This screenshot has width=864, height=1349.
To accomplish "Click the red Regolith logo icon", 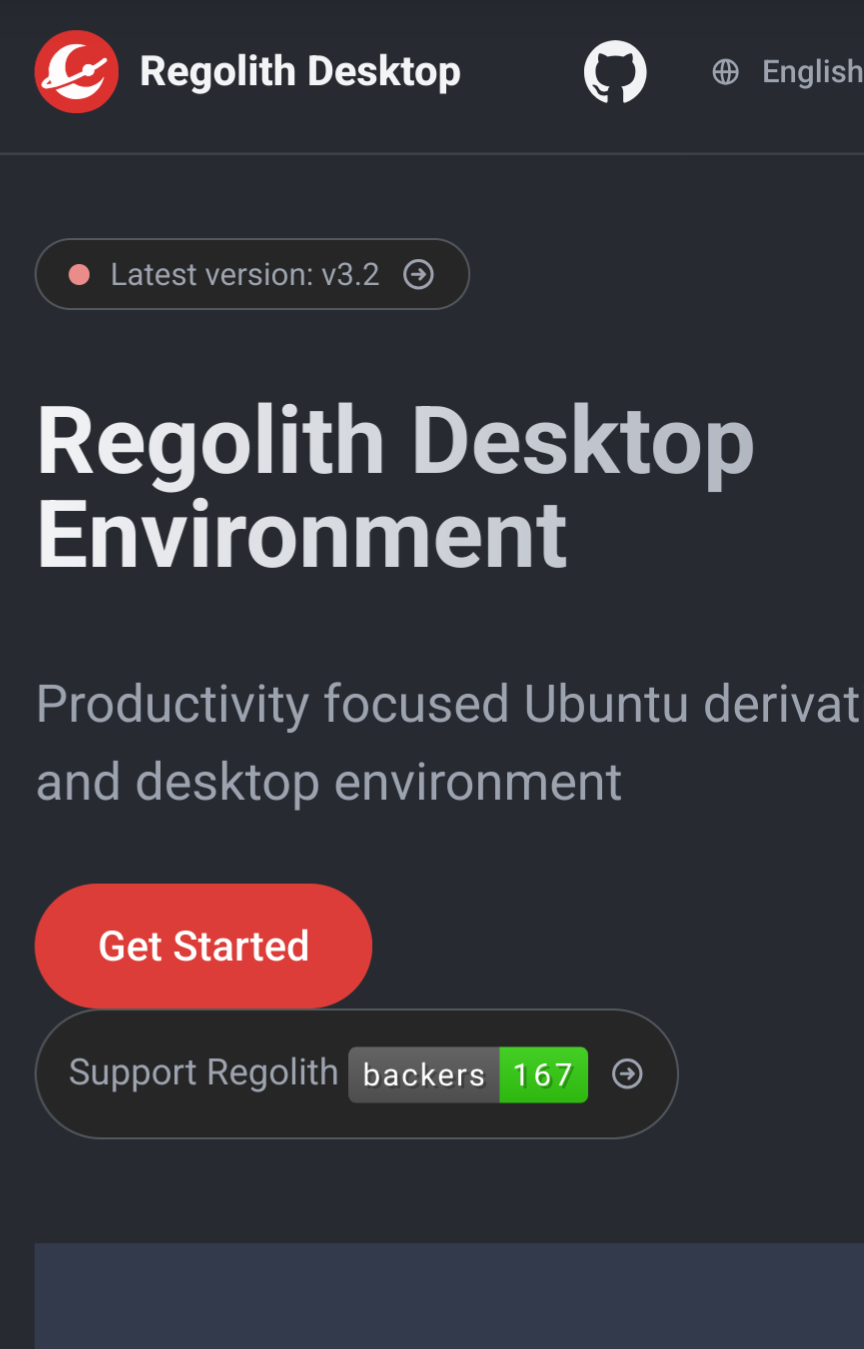I will [76, 71].
